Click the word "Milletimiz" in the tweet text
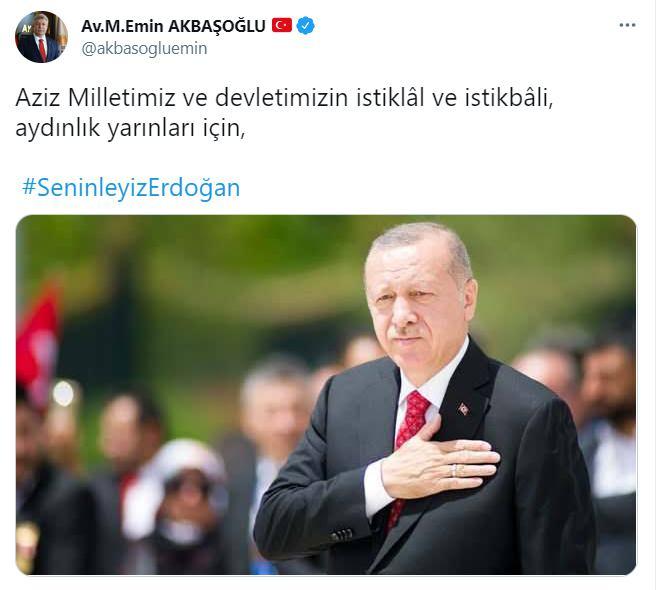The image size is (668, 590). coord(122,98)
